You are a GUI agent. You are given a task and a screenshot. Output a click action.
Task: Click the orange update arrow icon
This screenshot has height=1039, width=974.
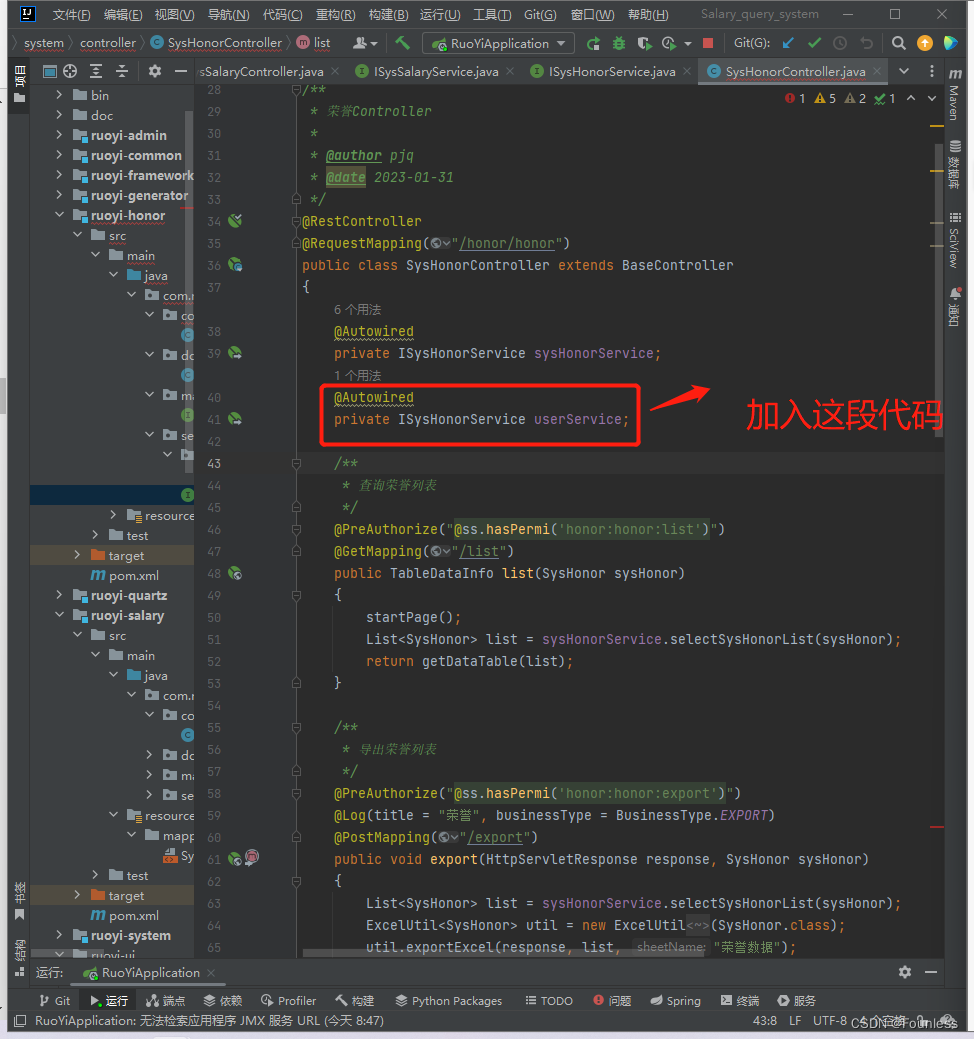pos(924,43)
